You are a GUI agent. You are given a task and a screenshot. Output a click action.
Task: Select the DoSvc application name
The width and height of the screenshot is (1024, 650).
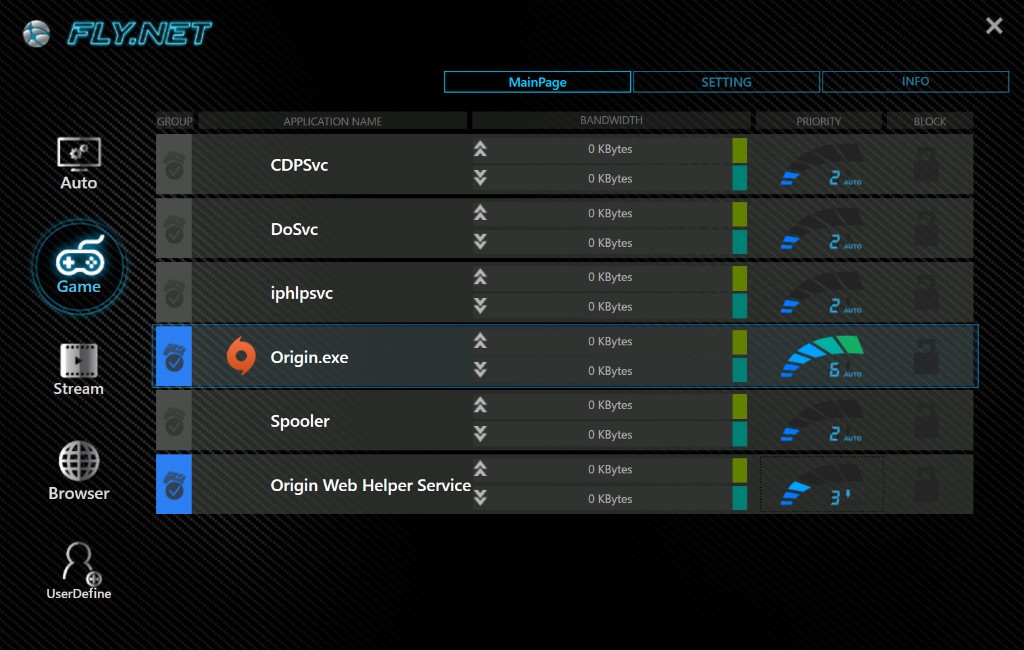295,229
